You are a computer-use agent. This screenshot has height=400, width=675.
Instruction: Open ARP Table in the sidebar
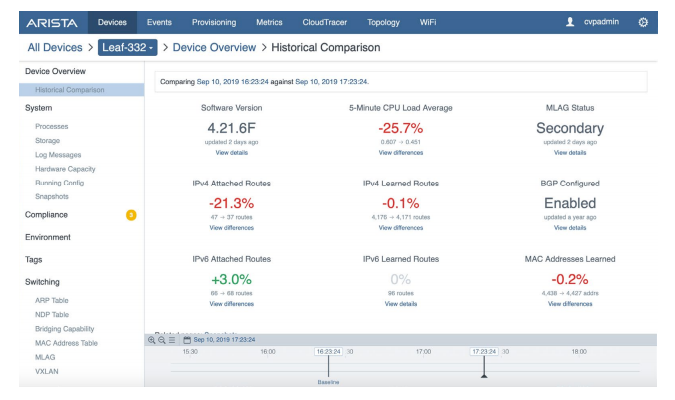point(52,301)
